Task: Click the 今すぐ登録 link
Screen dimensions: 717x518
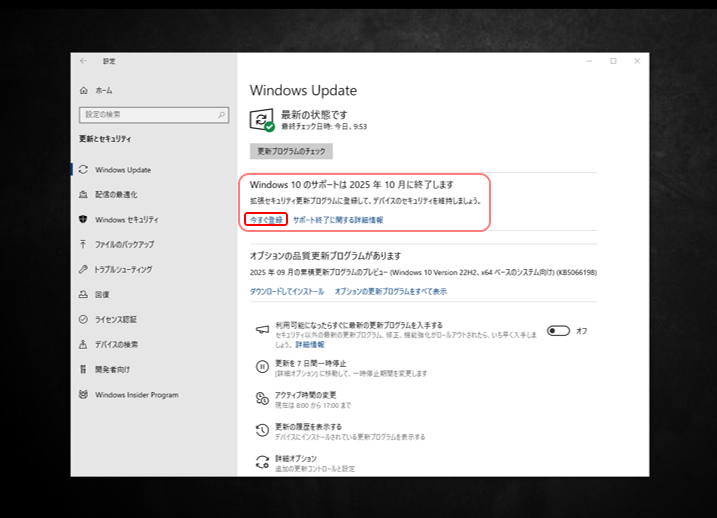Action: [266, 219]
